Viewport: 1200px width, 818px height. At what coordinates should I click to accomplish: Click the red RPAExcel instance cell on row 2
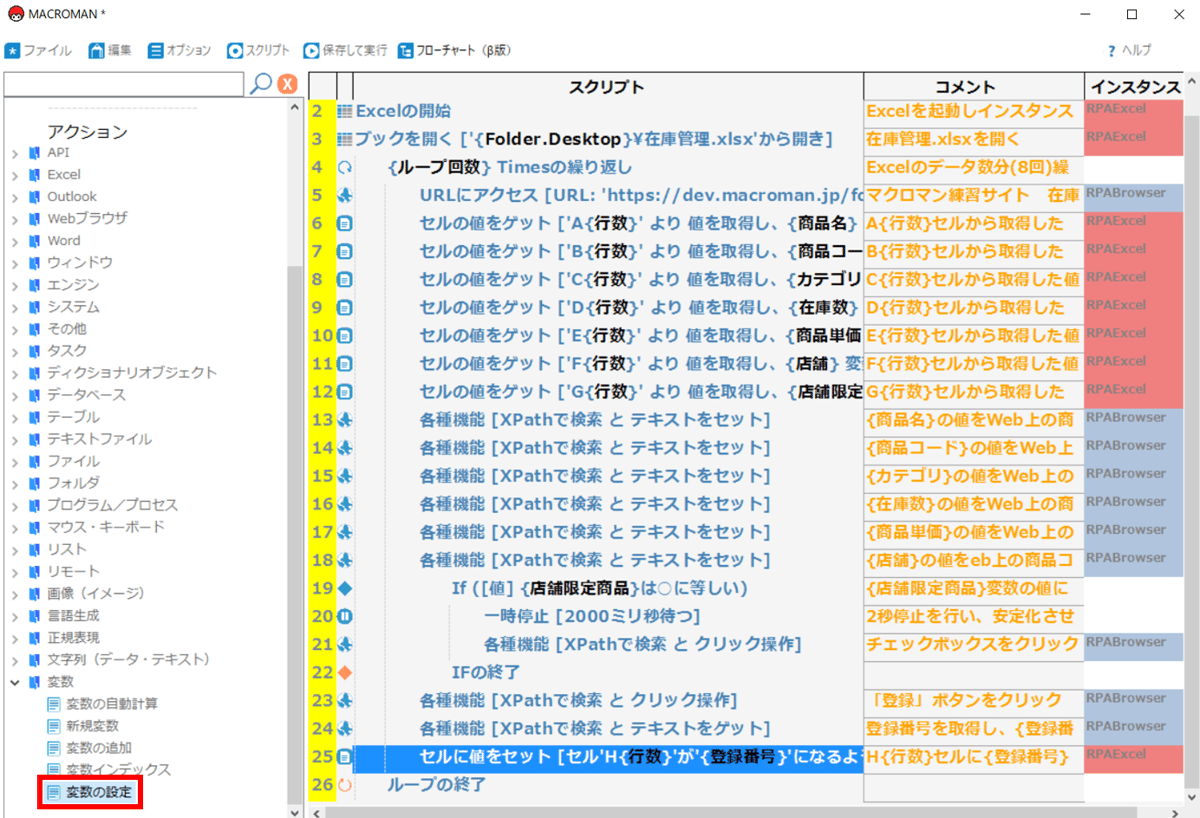tap(1132, 112)
